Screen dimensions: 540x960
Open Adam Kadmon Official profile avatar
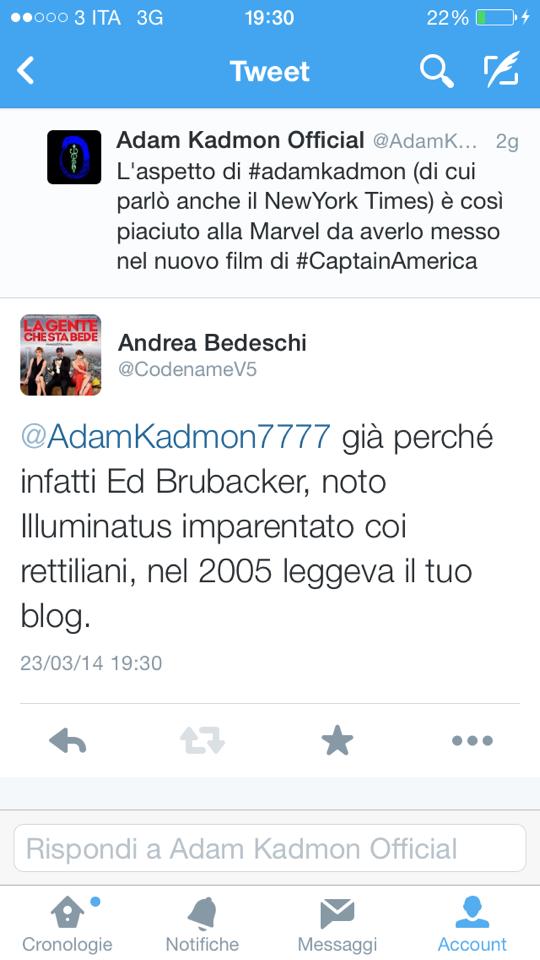[x=74, y=157]
